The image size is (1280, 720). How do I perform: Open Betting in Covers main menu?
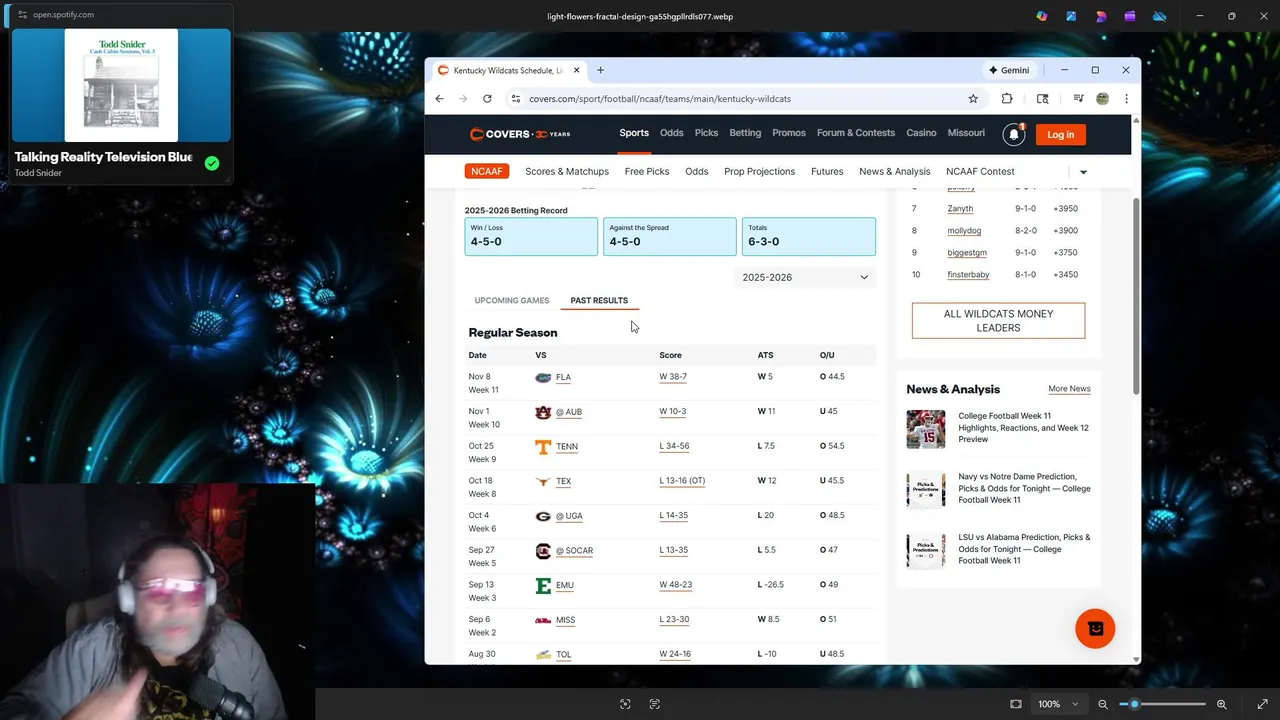[x=745, y=133]
